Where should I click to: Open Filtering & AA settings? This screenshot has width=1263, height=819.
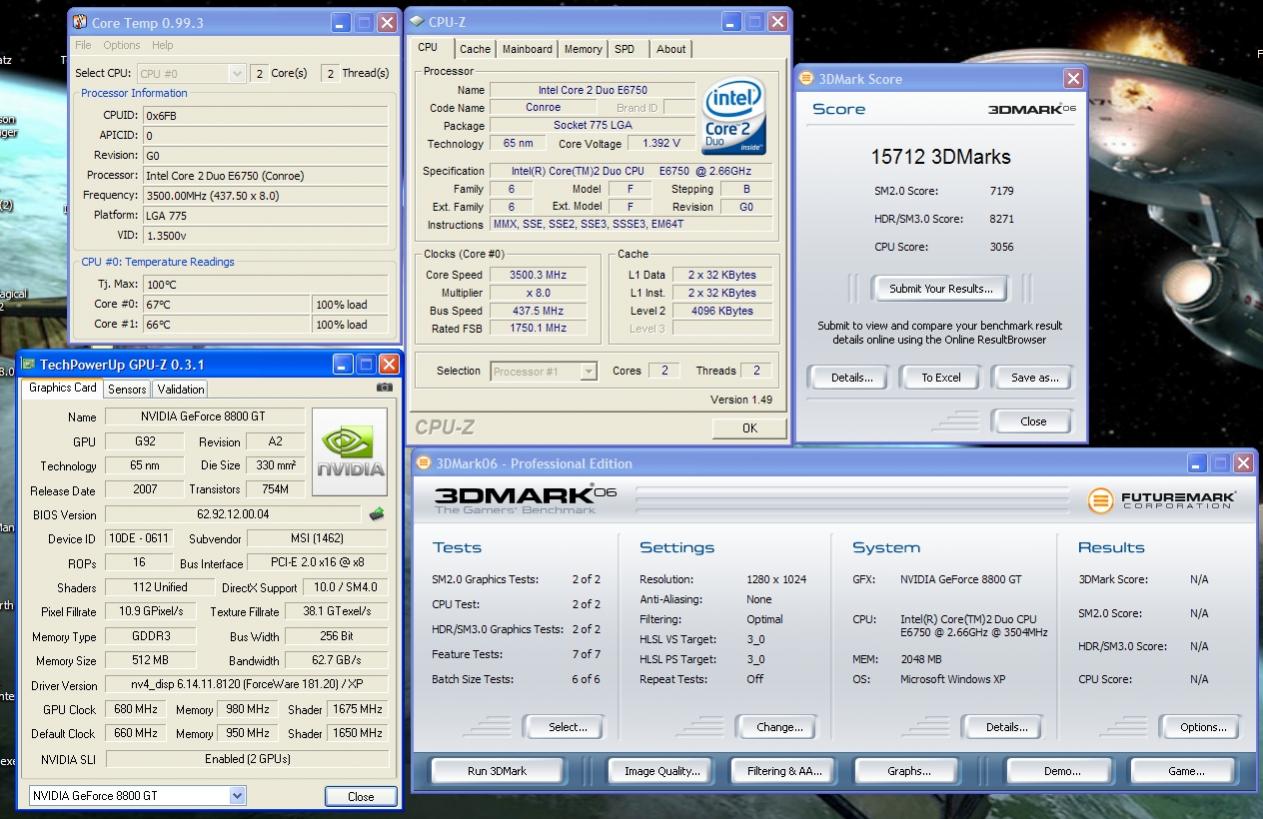coord(784,771)
